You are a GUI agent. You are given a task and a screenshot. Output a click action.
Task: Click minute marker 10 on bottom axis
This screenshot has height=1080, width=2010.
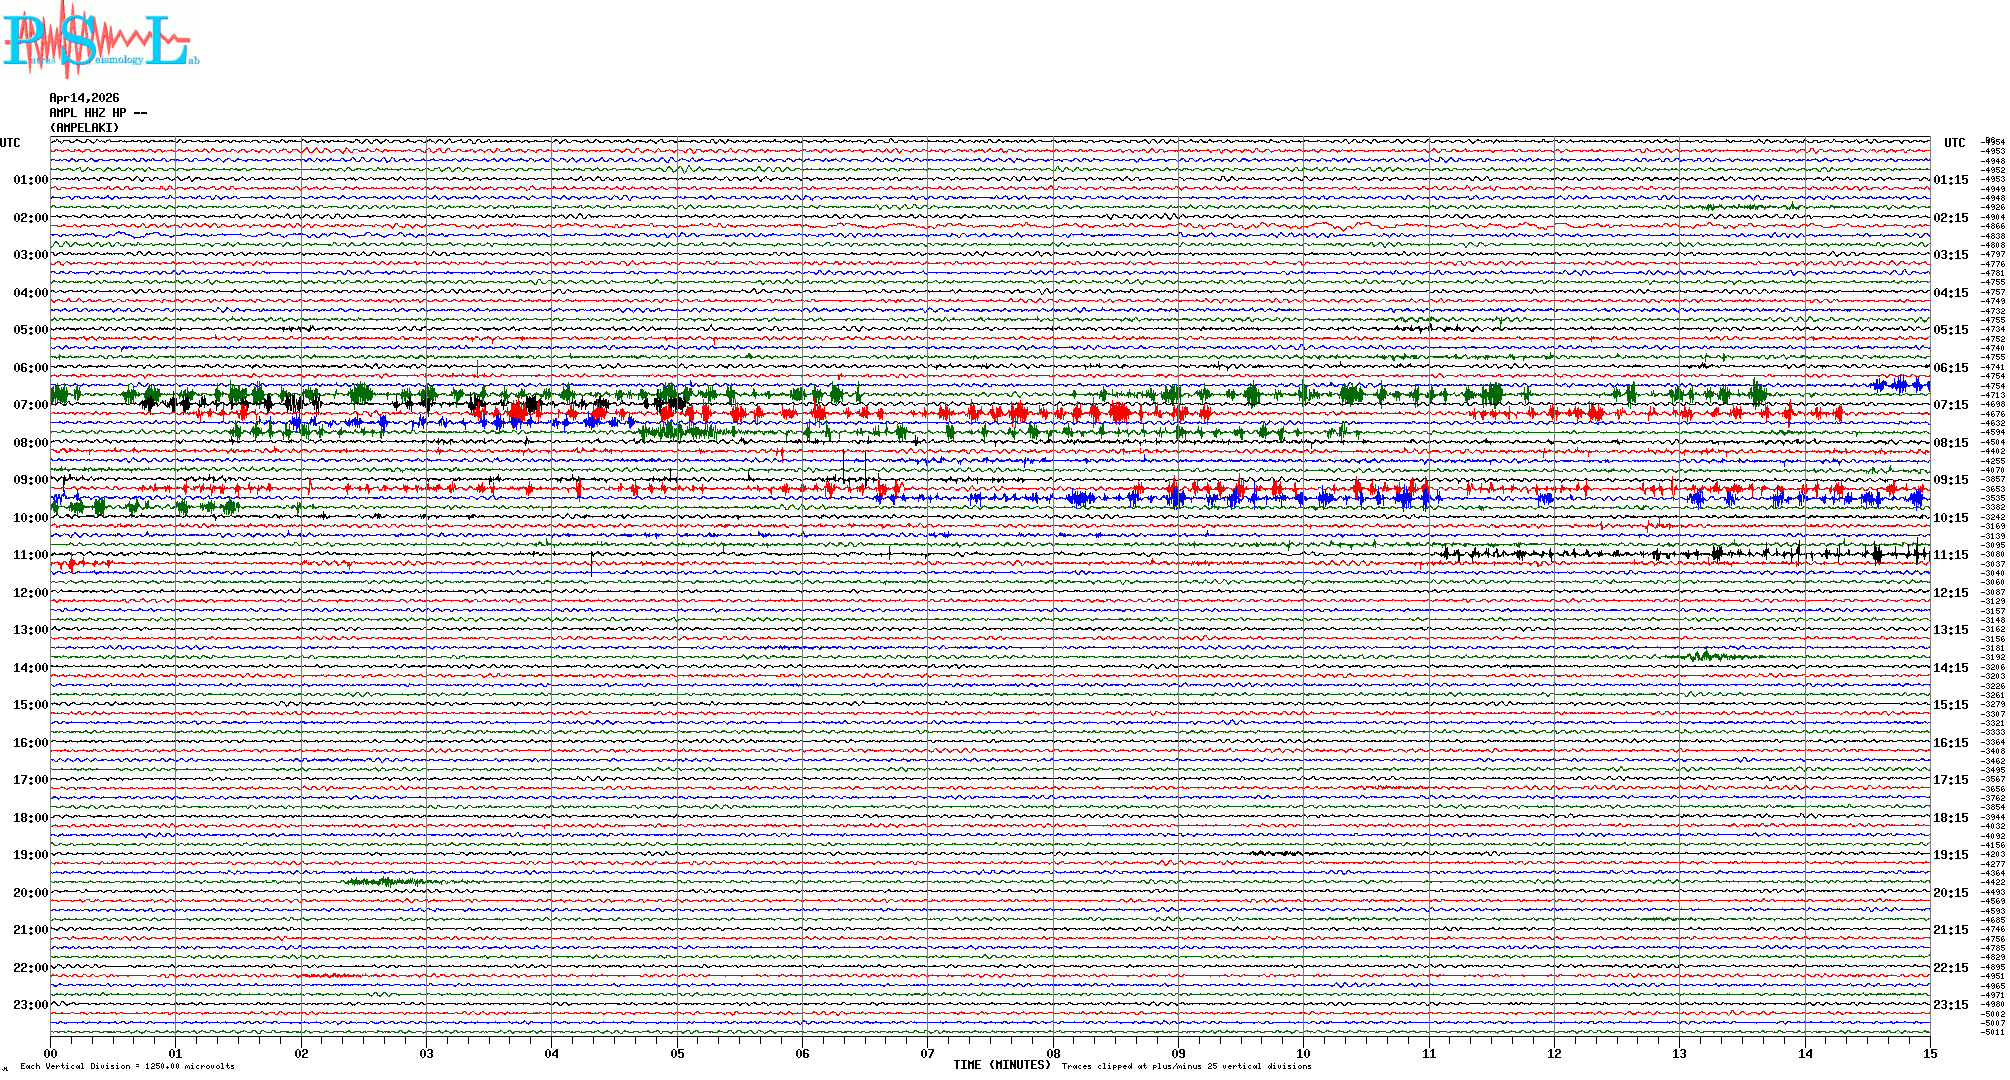point(1303,1053)
